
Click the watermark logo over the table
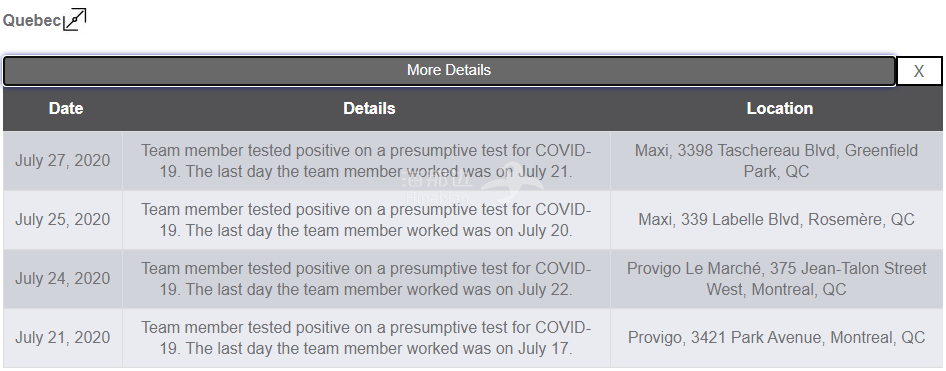tap(472, 184)
